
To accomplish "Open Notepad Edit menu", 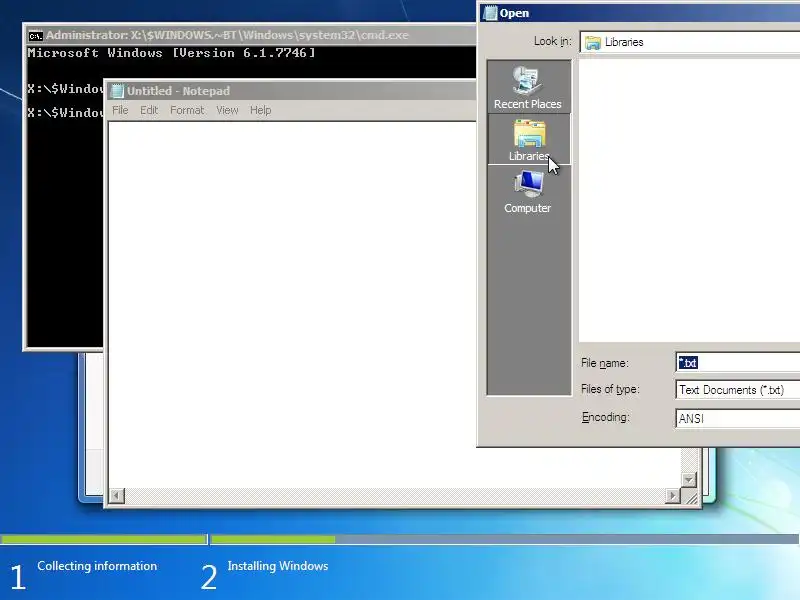I will 149,110.
